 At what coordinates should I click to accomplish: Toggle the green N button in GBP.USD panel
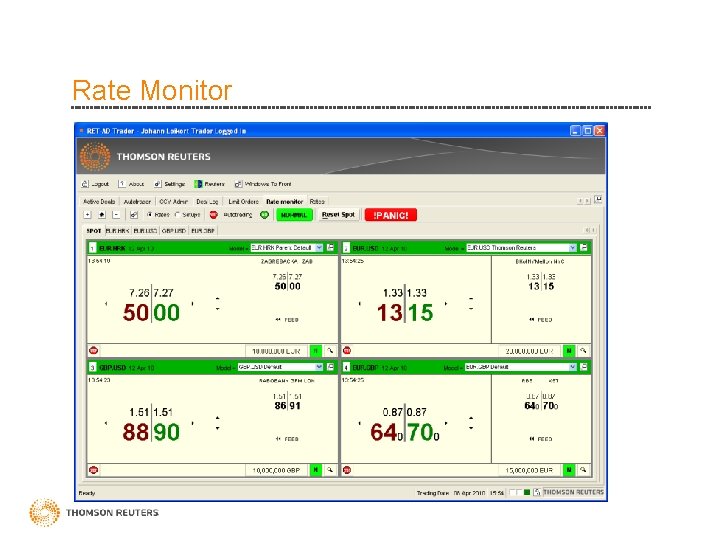click(316, 471)
